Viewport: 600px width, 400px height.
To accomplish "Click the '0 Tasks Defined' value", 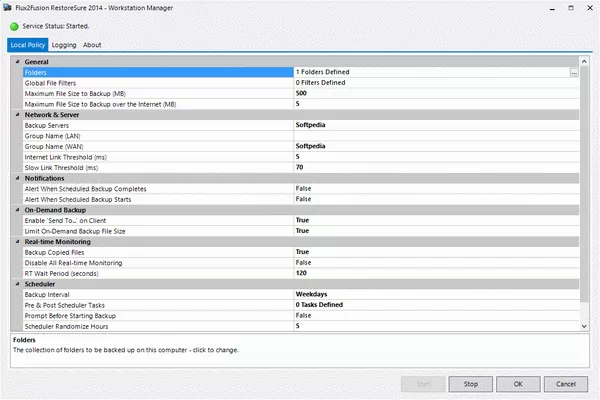I will [x=319, y=305].
